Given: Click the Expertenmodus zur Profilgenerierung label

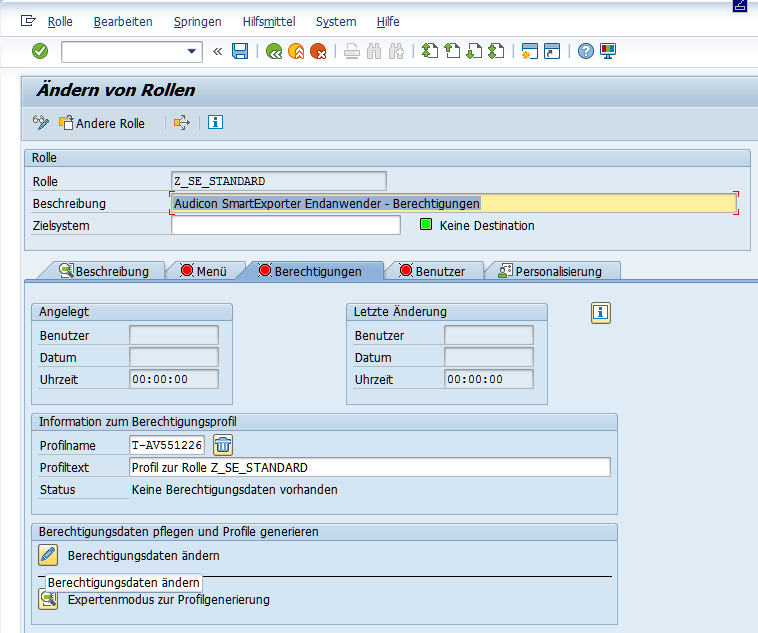Looking at the screenshot, I should 169,600.
